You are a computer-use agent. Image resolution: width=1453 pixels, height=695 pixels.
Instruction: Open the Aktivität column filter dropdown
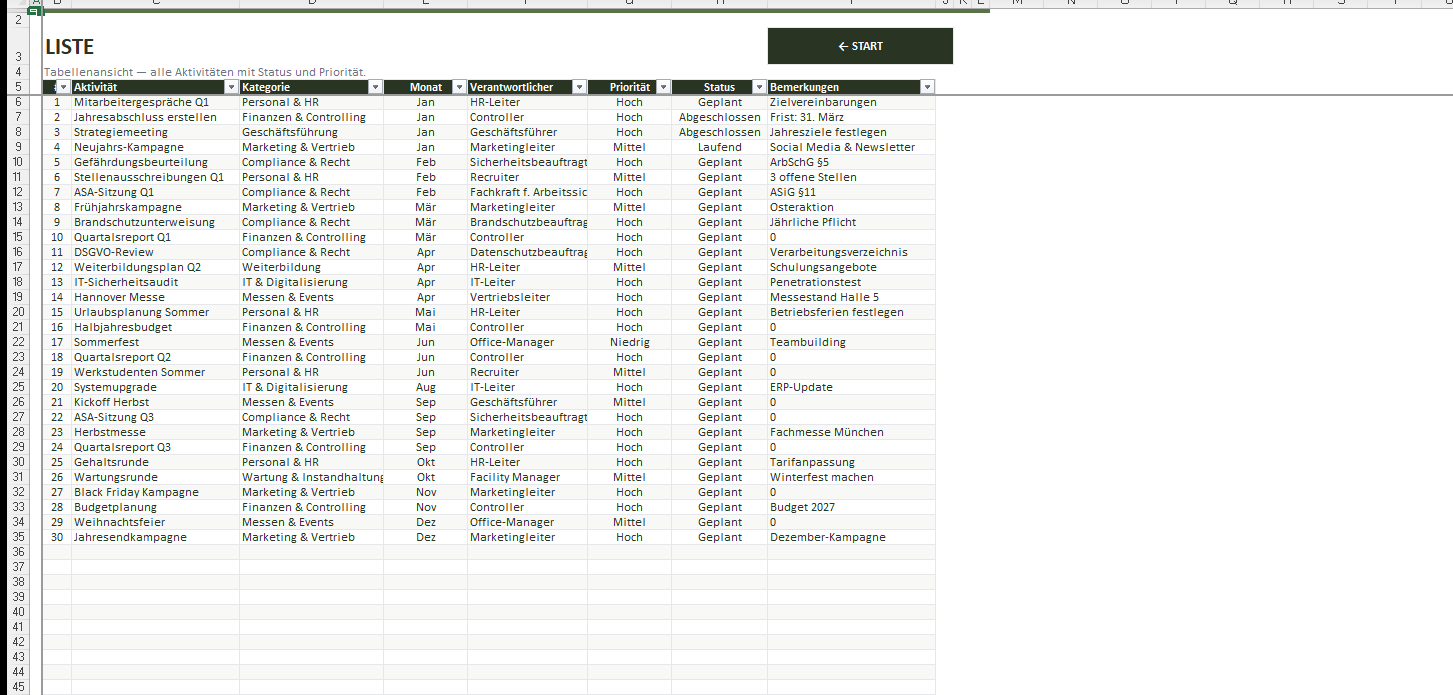231,88
